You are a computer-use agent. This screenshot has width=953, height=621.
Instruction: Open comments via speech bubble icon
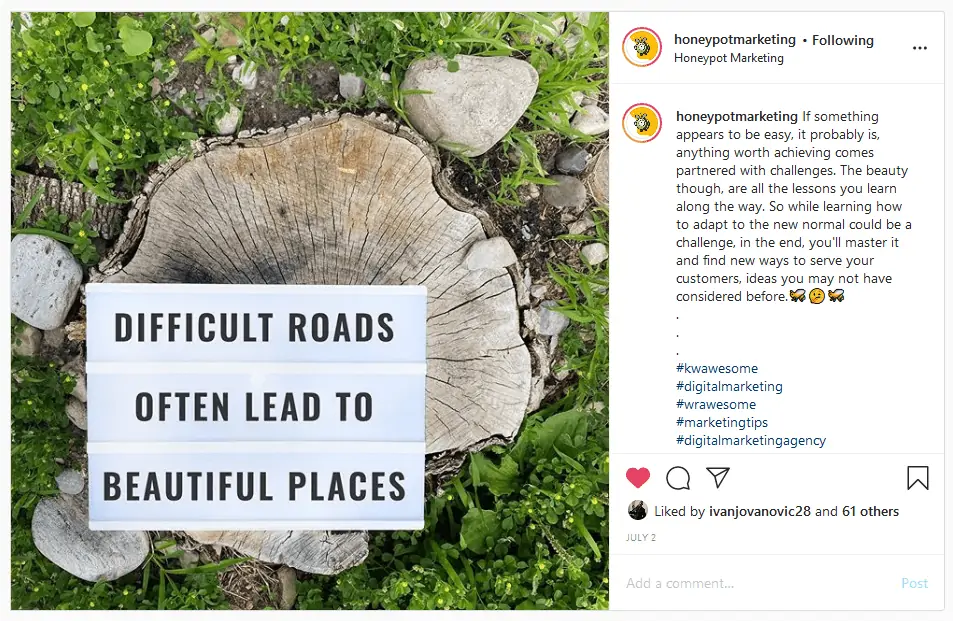click(x=678, y=478)
